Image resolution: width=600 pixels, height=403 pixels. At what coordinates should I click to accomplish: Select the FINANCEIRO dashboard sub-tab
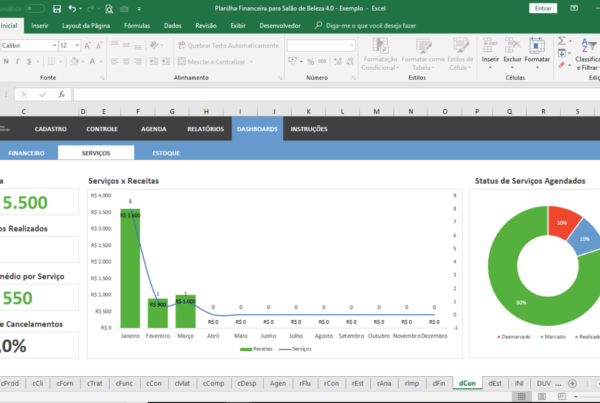point(26,153)
